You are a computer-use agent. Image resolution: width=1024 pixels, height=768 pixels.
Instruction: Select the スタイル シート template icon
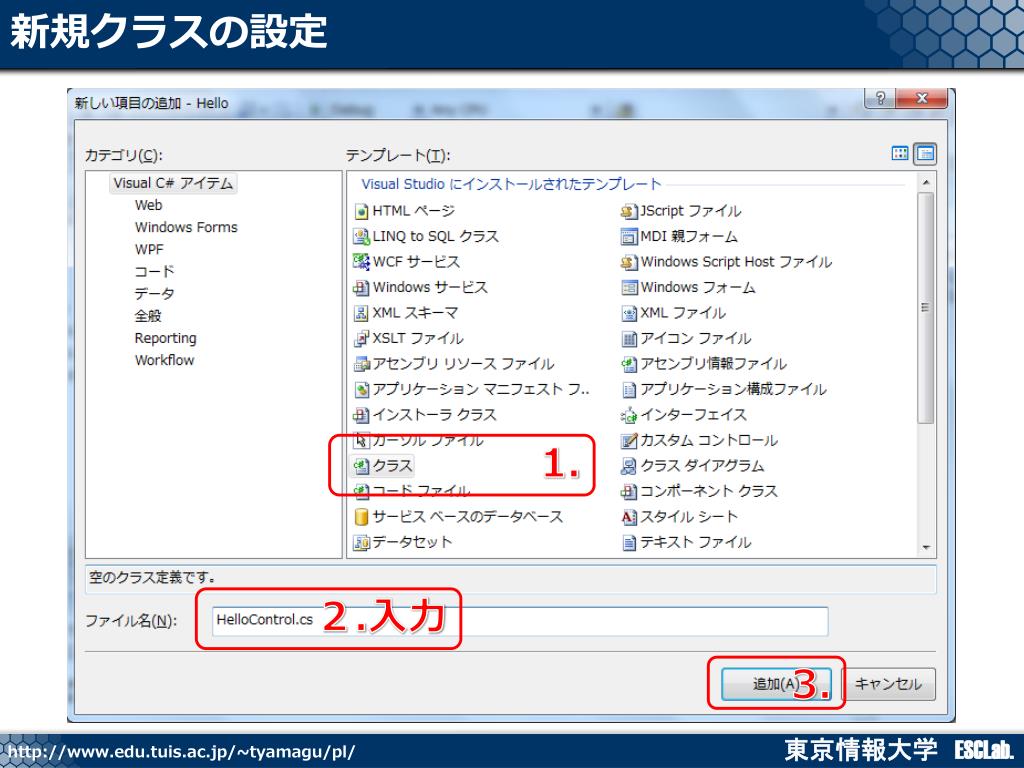(x=629, y=517)
